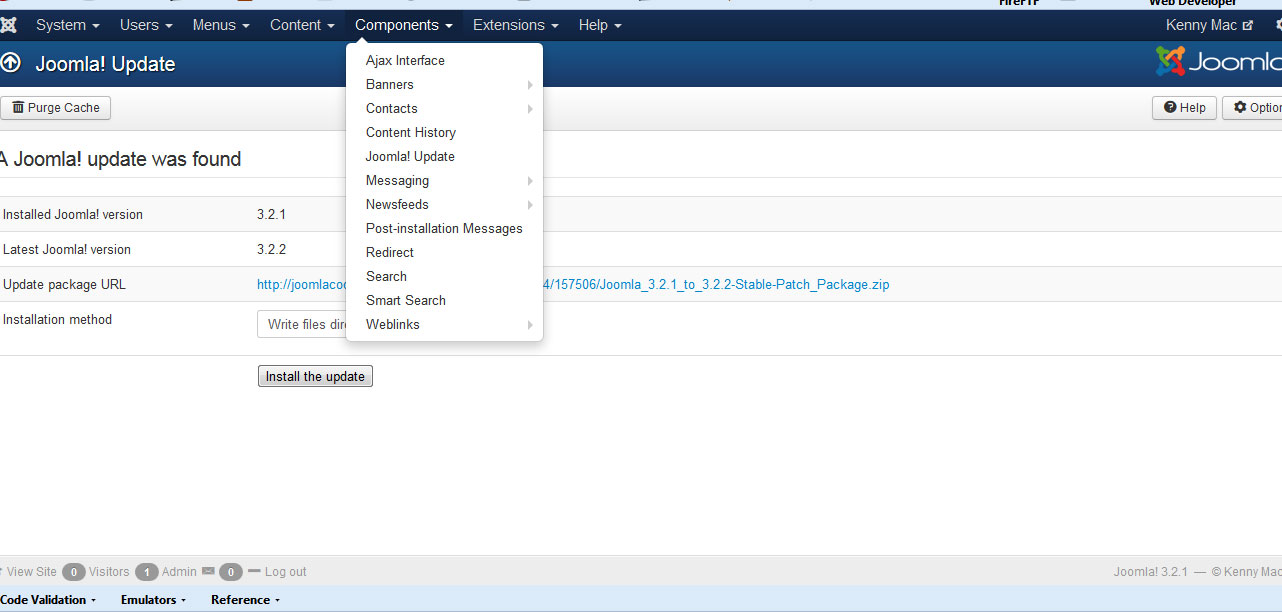
Task: Click the Purge Cache button
Action: (55, 108)
